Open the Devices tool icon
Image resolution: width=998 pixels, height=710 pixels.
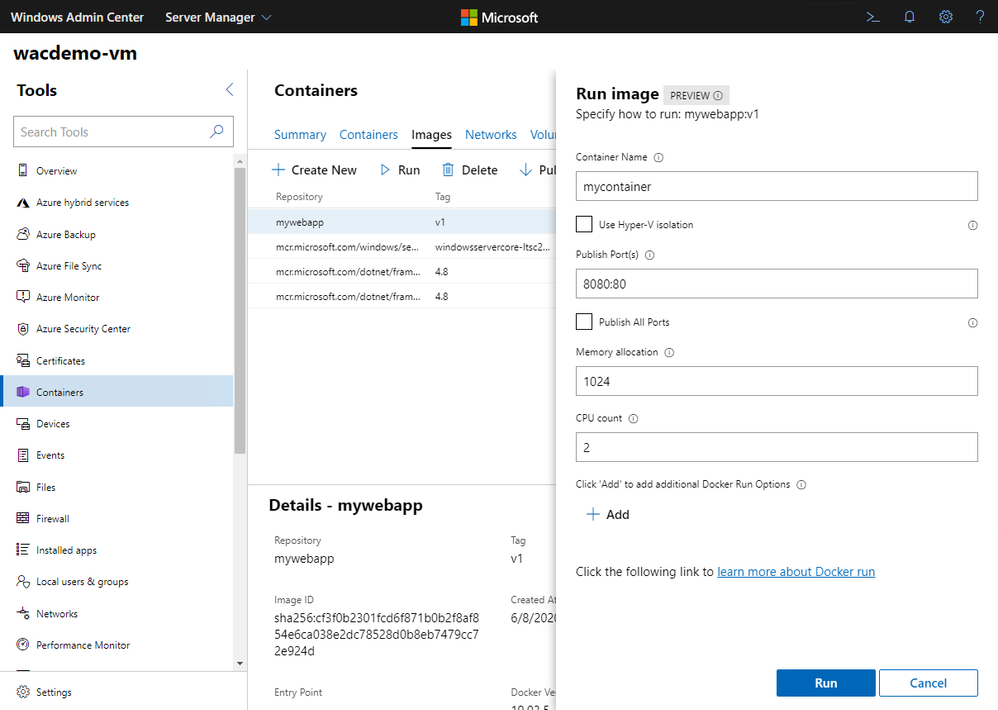[x=23, y=424]
